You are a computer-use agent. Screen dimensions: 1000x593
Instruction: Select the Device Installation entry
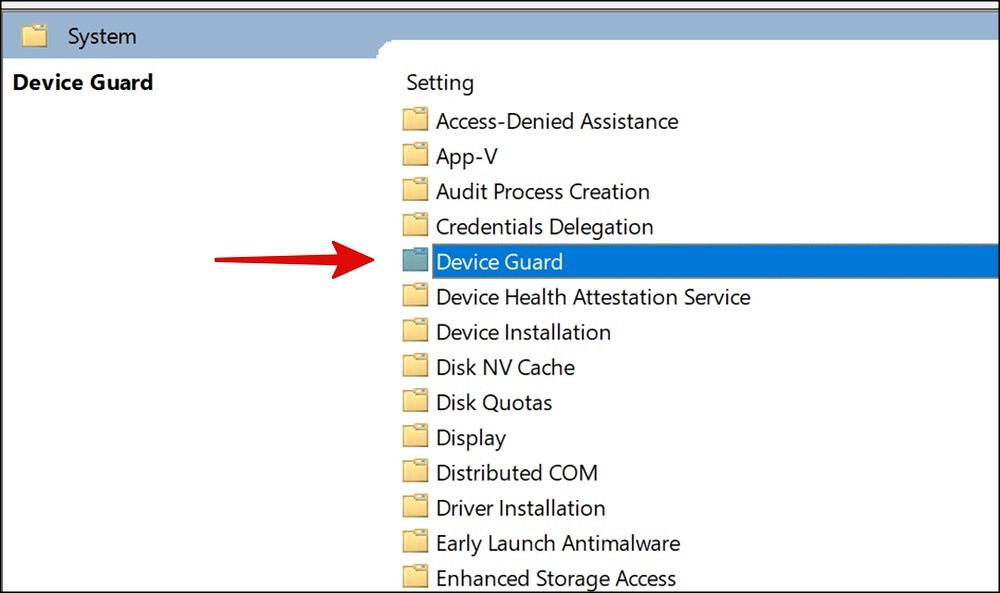[x=523, y=332]
